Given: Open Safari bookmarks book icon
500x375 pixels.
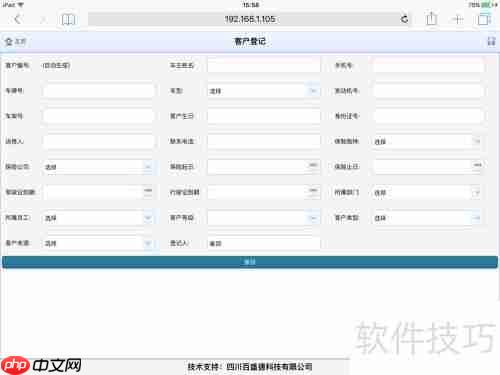Looking at the screenshot, I should [69, 20].
